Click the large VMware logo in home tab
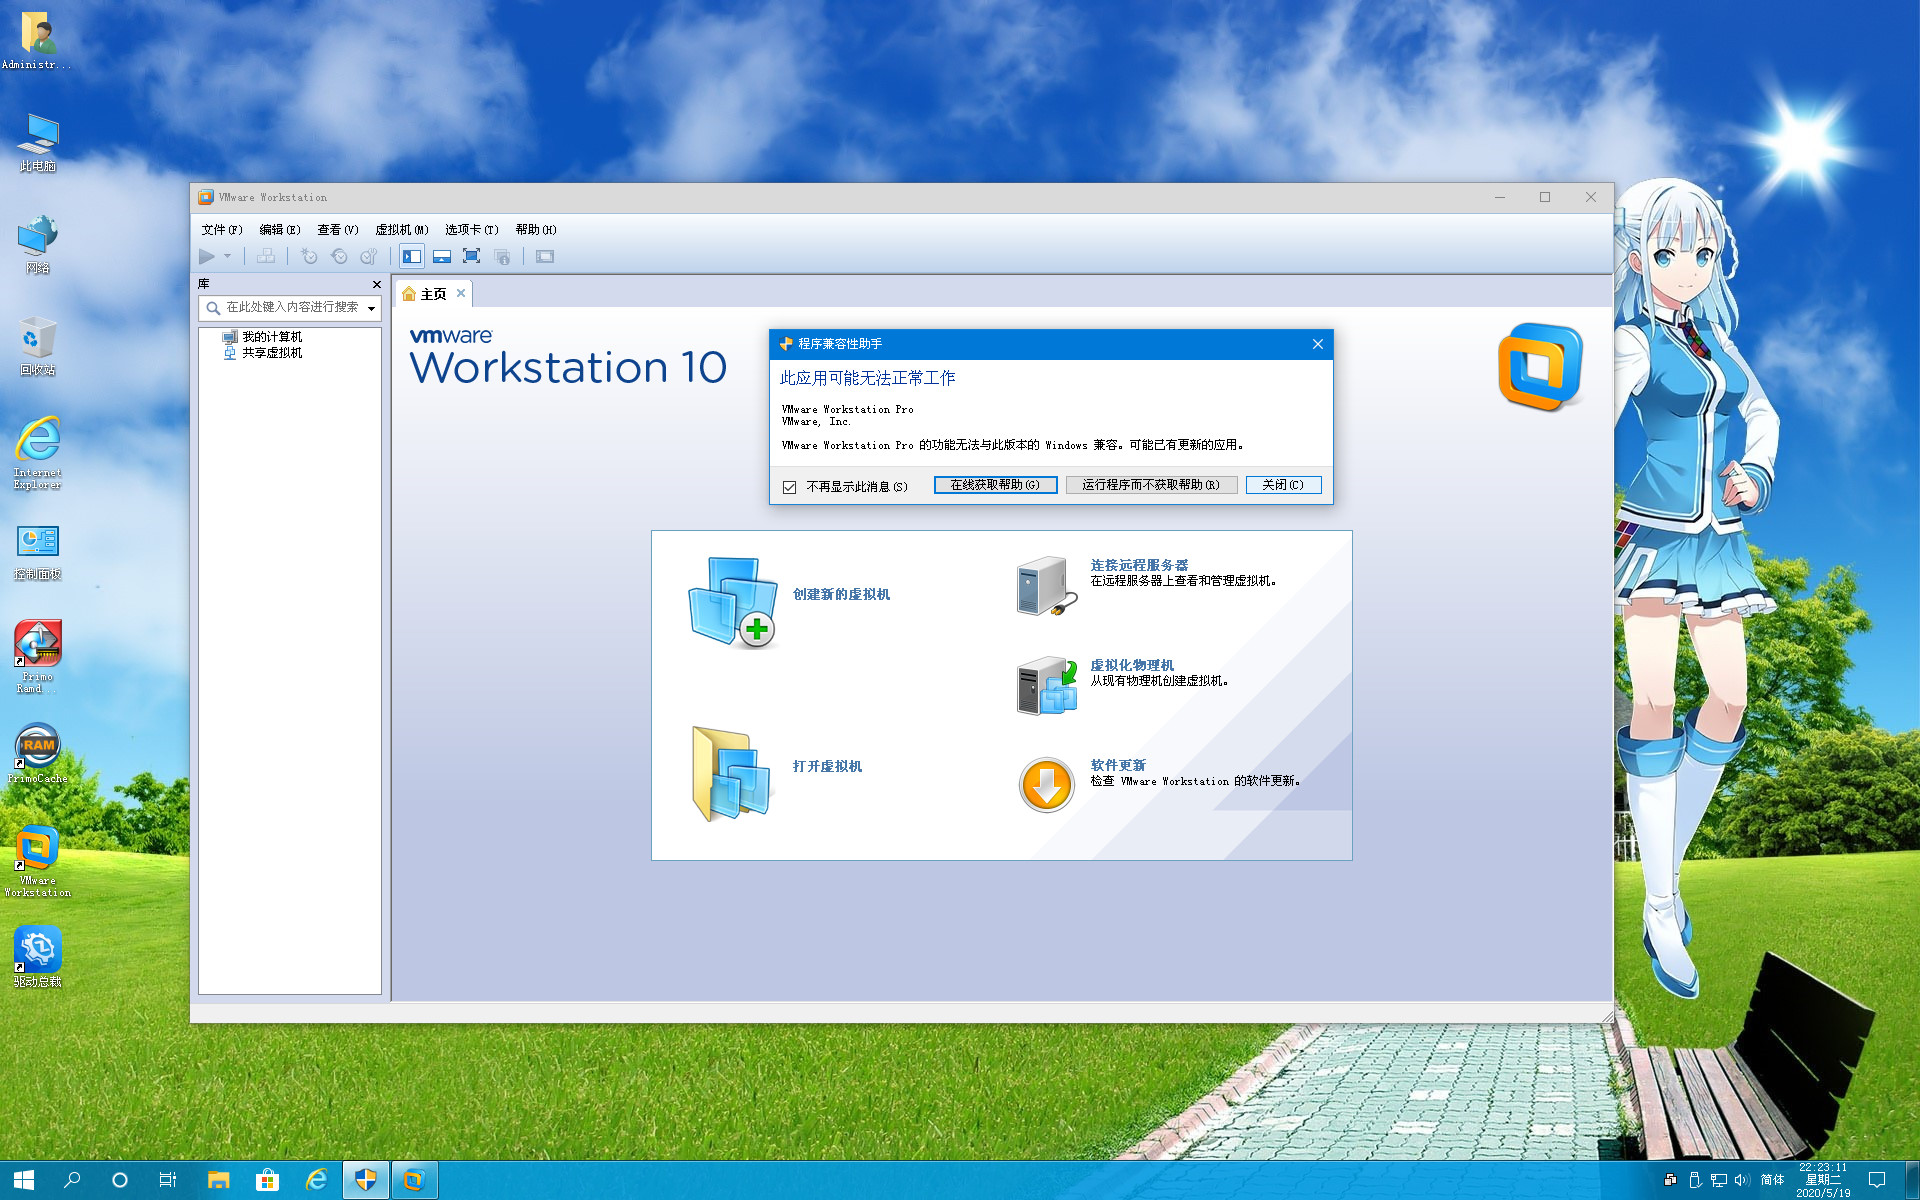The width and height of the screenshot is (1920, 1200). (x=1540, y=367)
